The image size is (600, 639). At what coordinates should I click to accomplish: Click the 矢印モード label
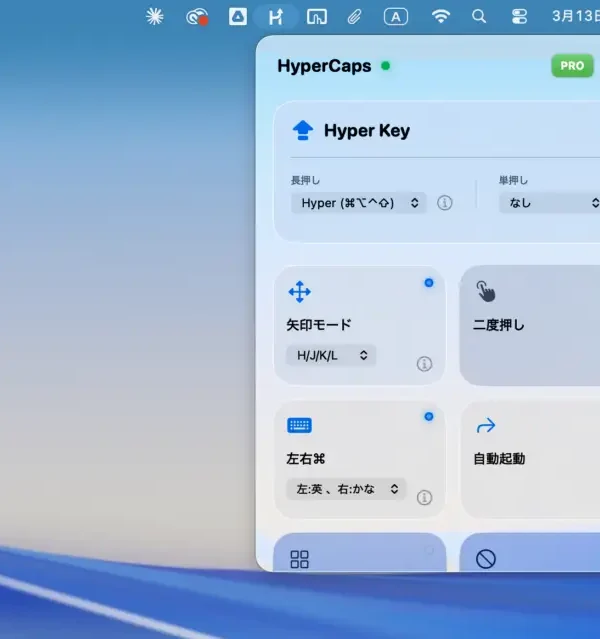pyautogui.click(x=319, y=325)
